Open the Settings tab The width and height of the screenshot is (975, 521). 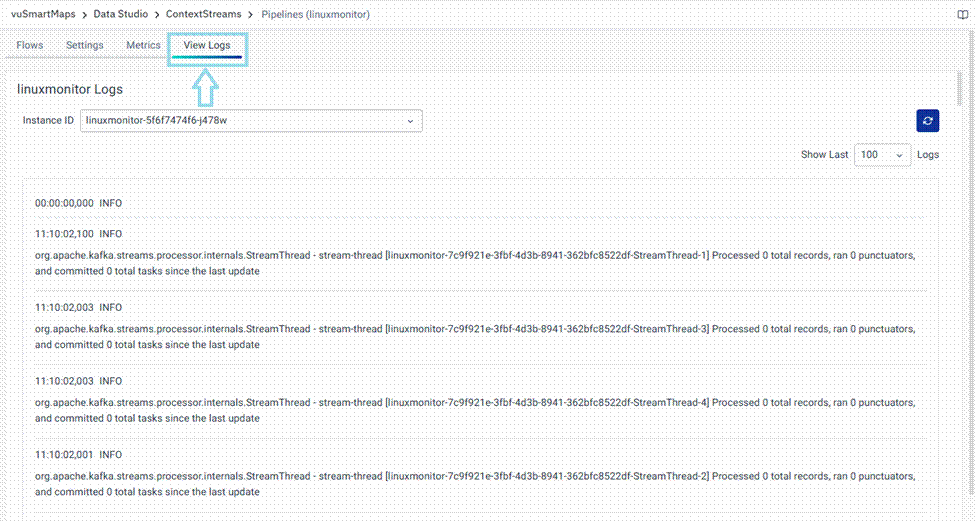coord(85,46)
